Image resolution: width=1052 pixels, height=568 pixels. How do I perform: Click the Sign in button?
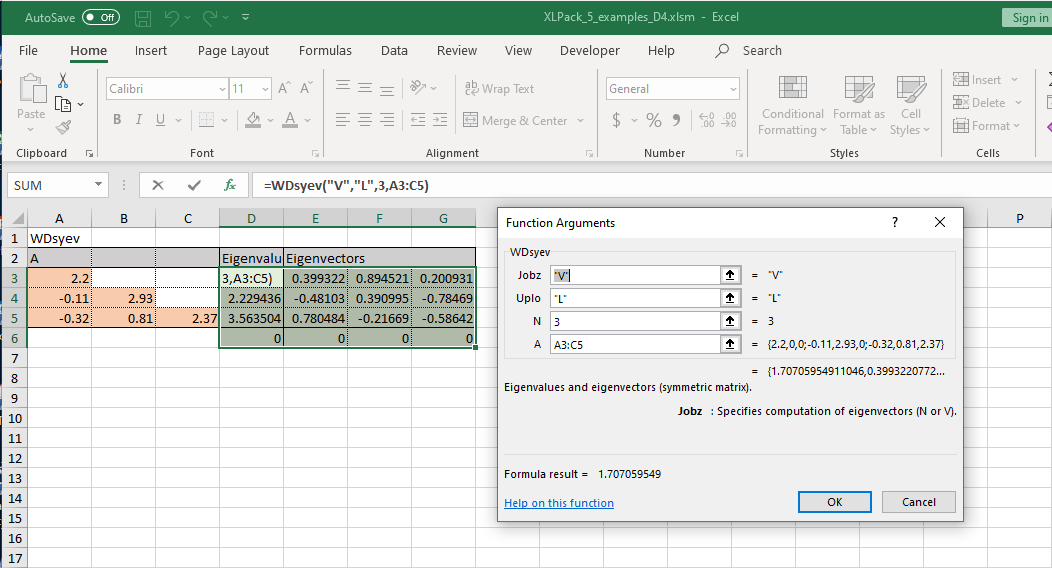click(x=1028, y=17)
